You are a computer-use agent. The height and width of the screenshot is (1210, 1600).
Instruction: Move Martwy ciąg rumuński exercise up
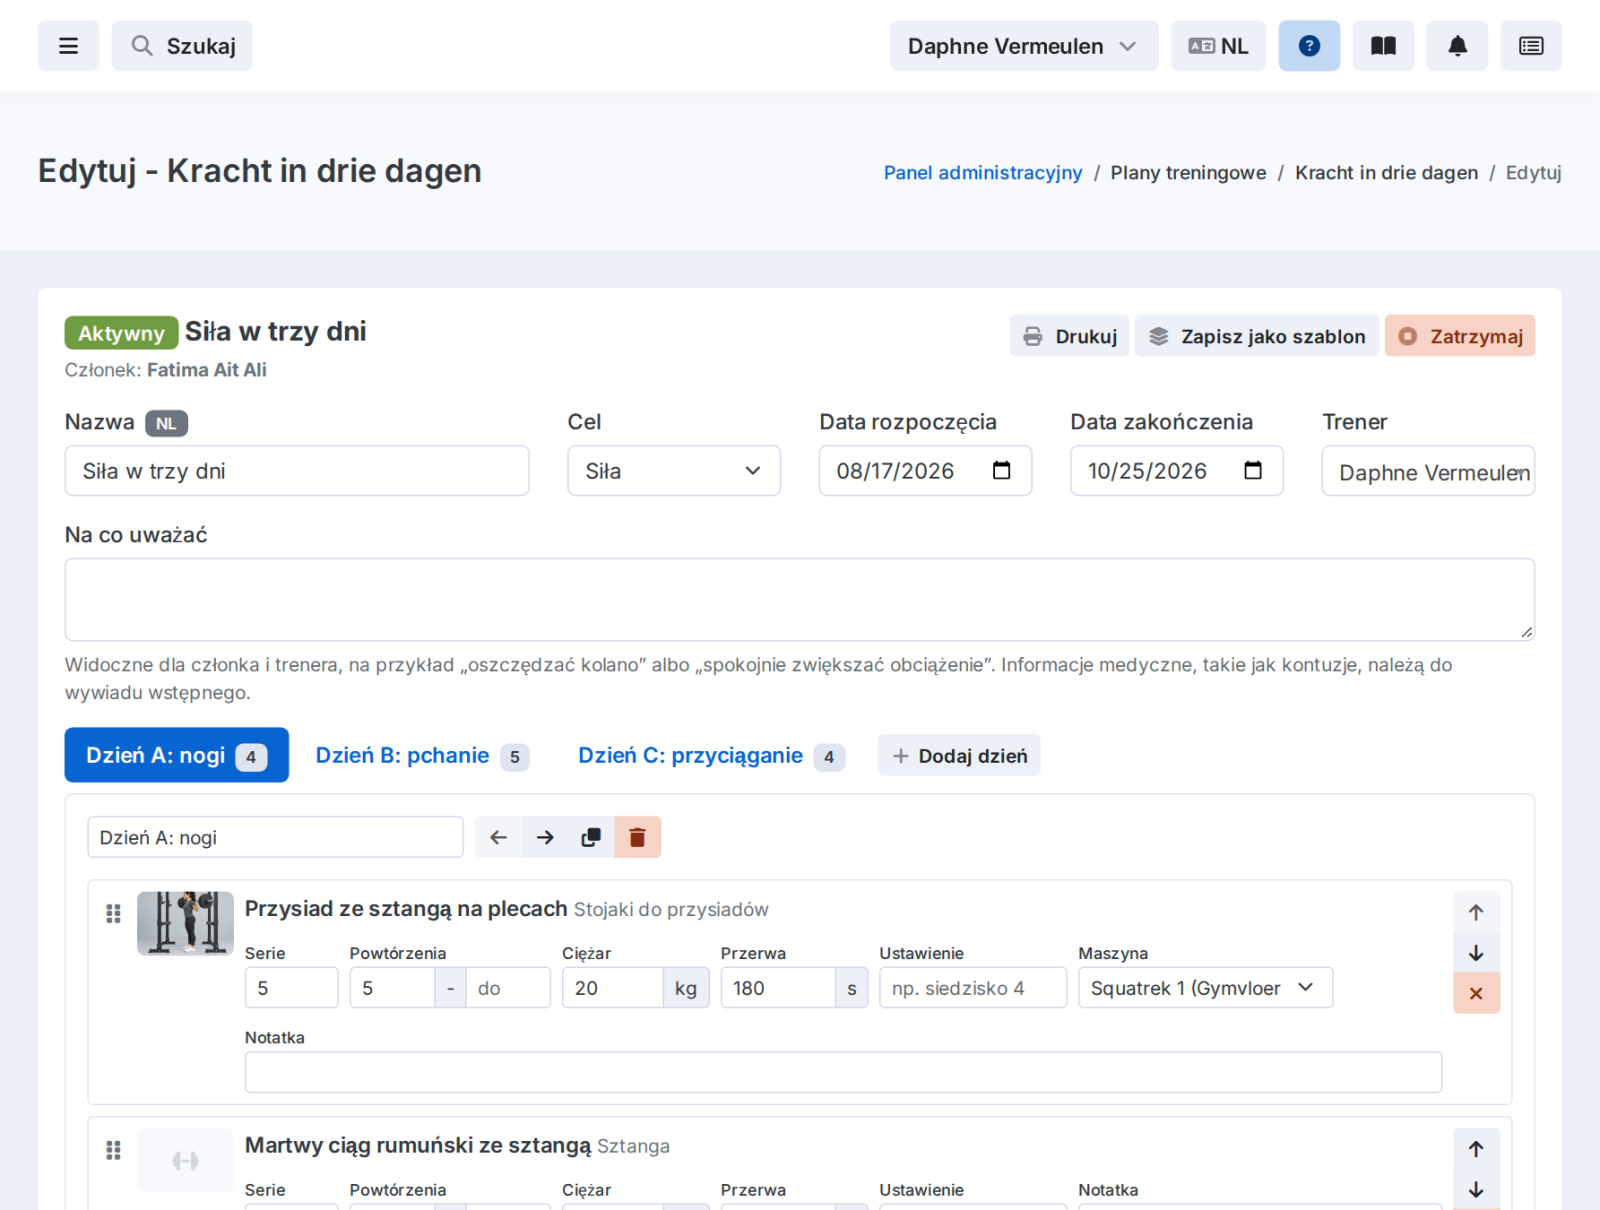(1476, 1149)
